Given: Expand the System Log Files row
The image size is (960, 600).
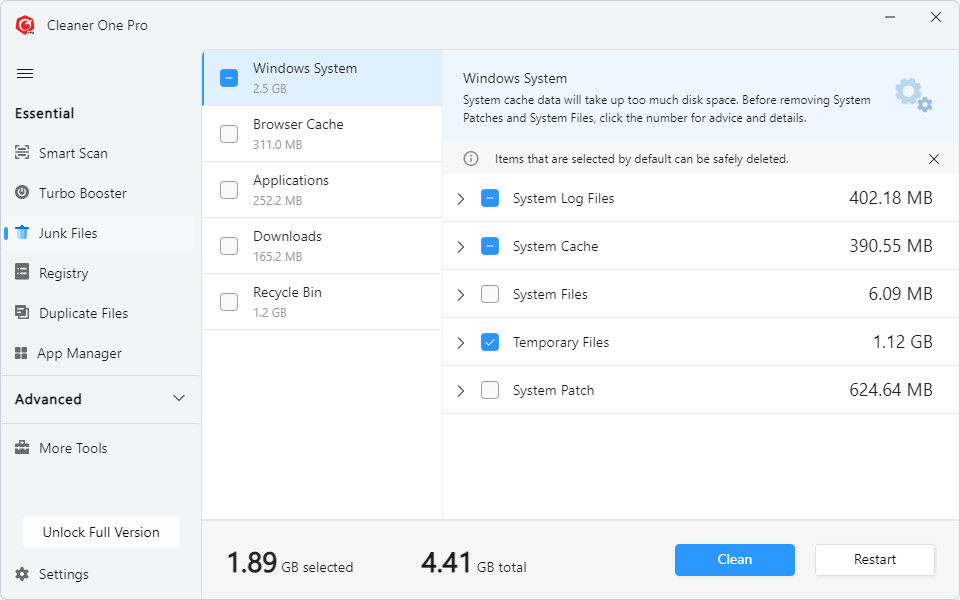Looking at the screenshot, I should [460, 199].
